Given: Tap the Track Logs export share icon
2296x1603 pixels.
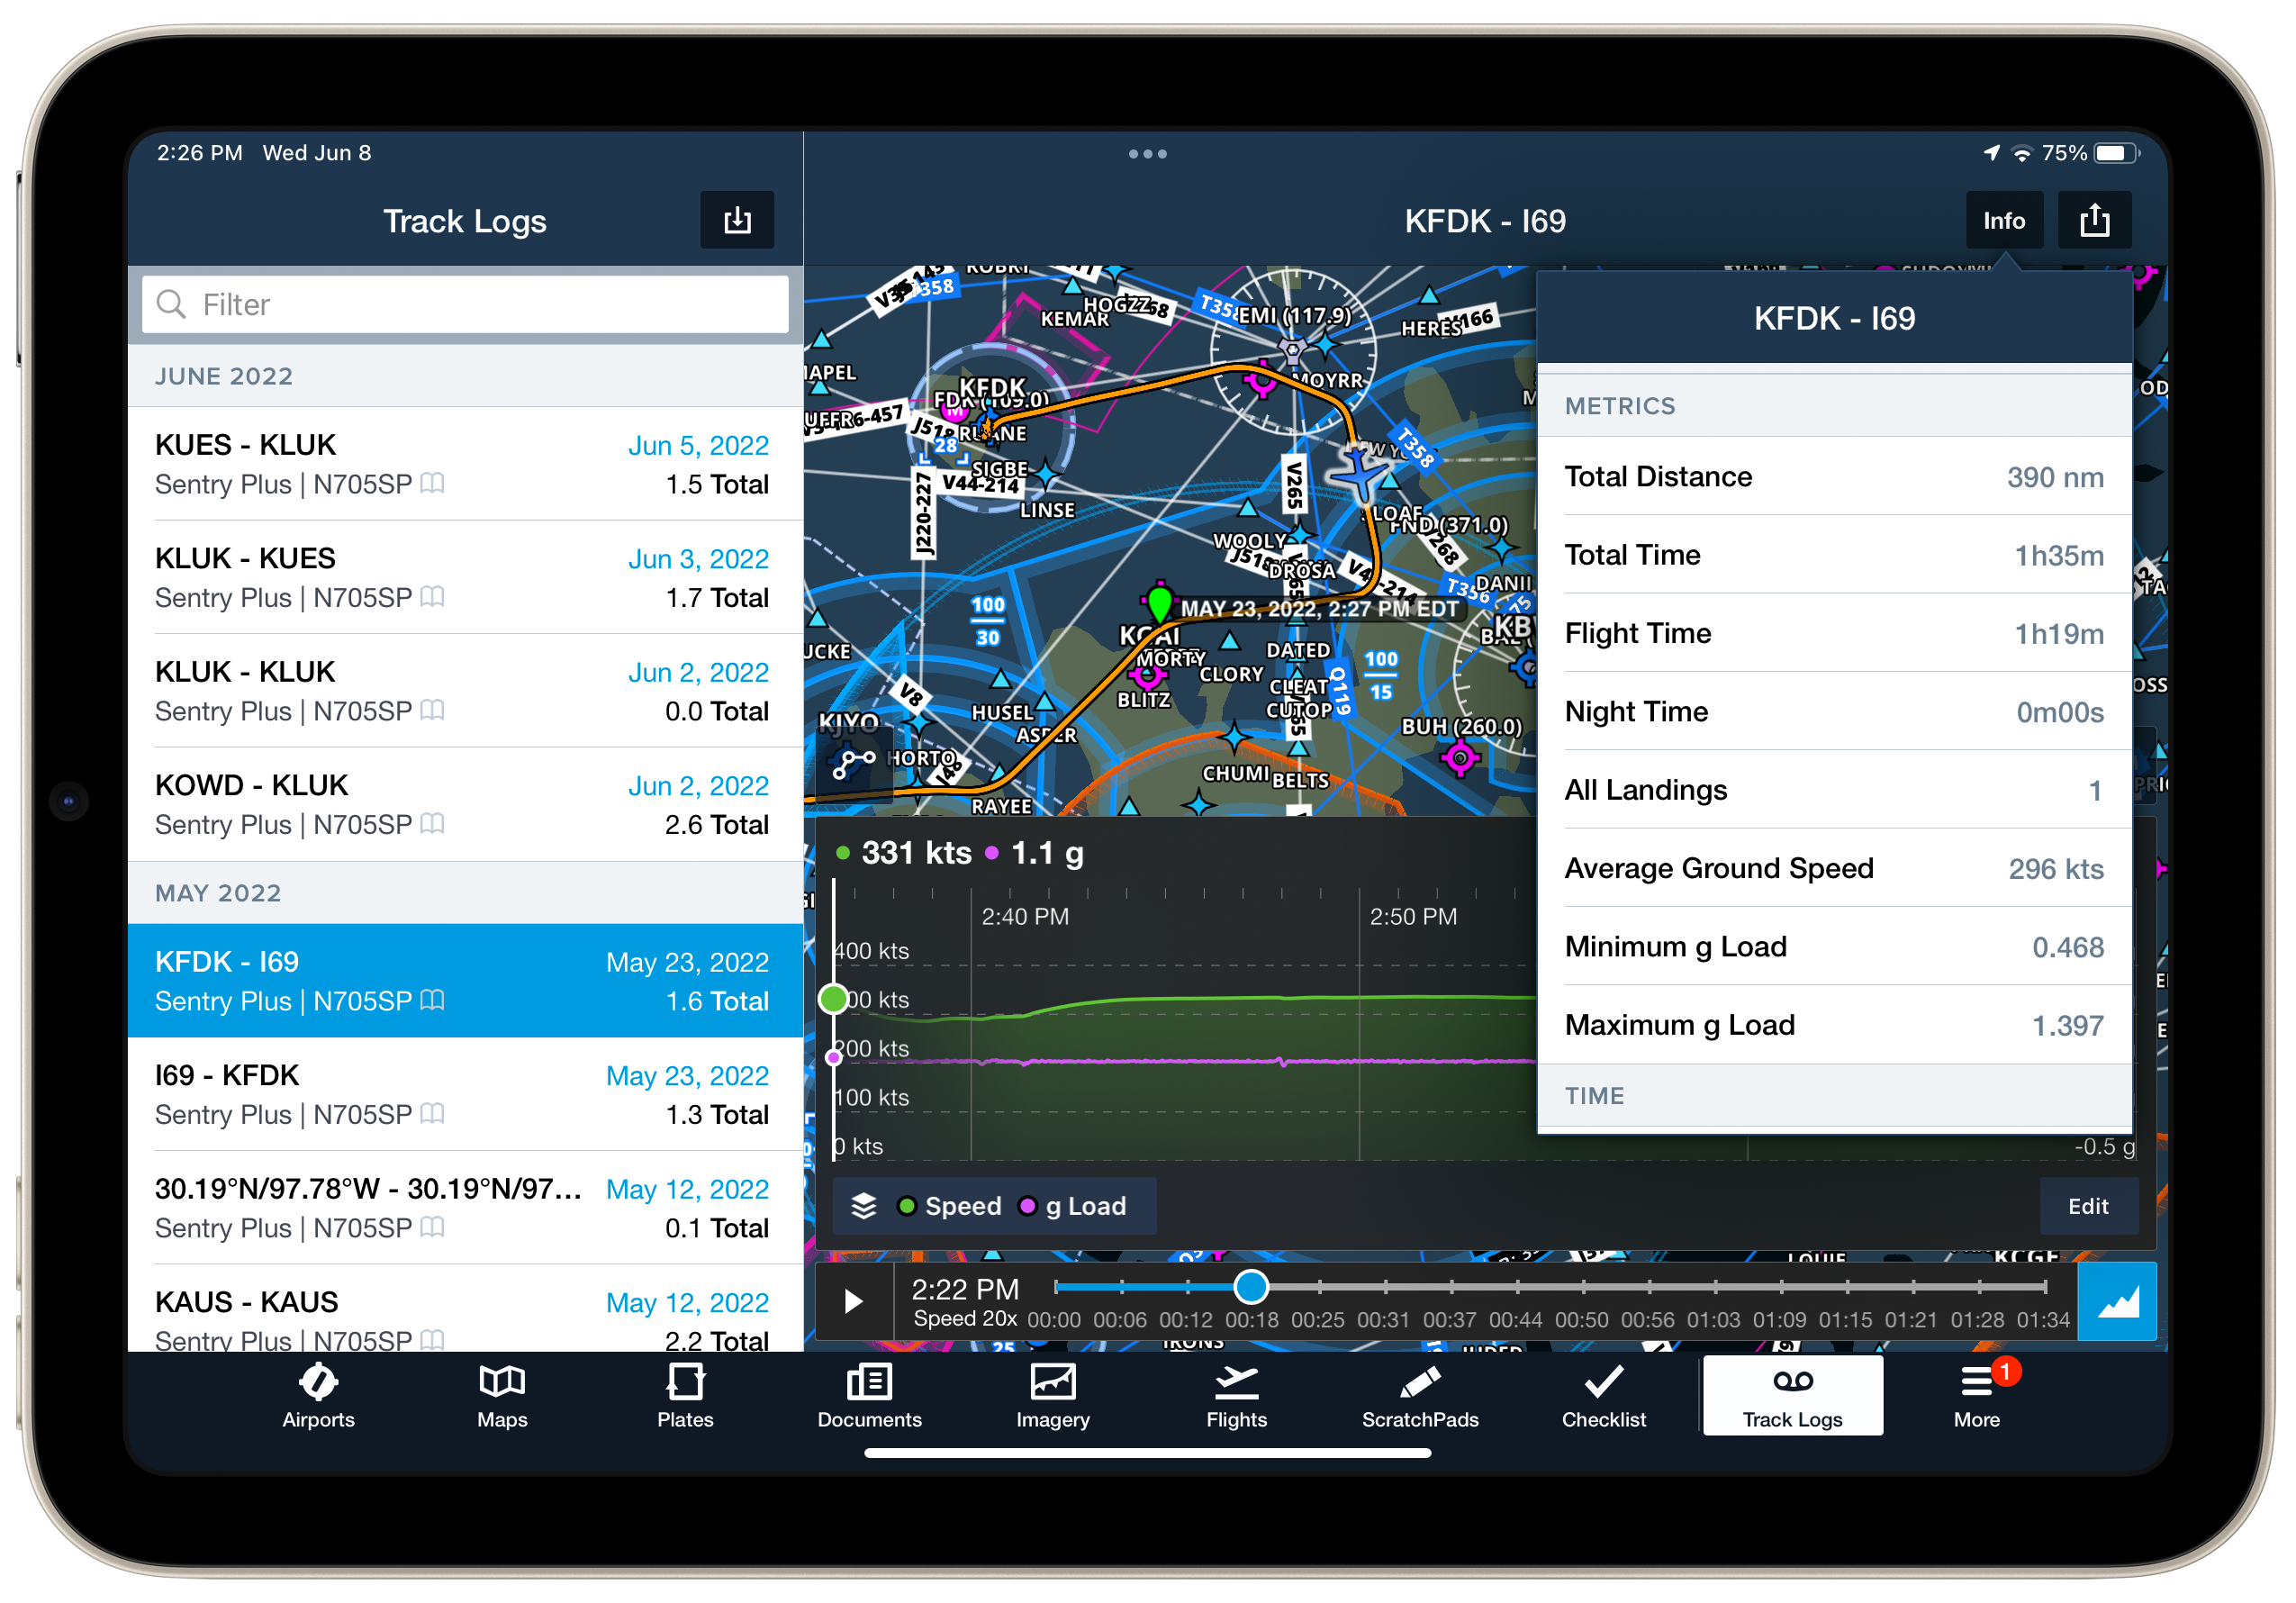Looking at the screenshot, I should (x=738, y=220).
